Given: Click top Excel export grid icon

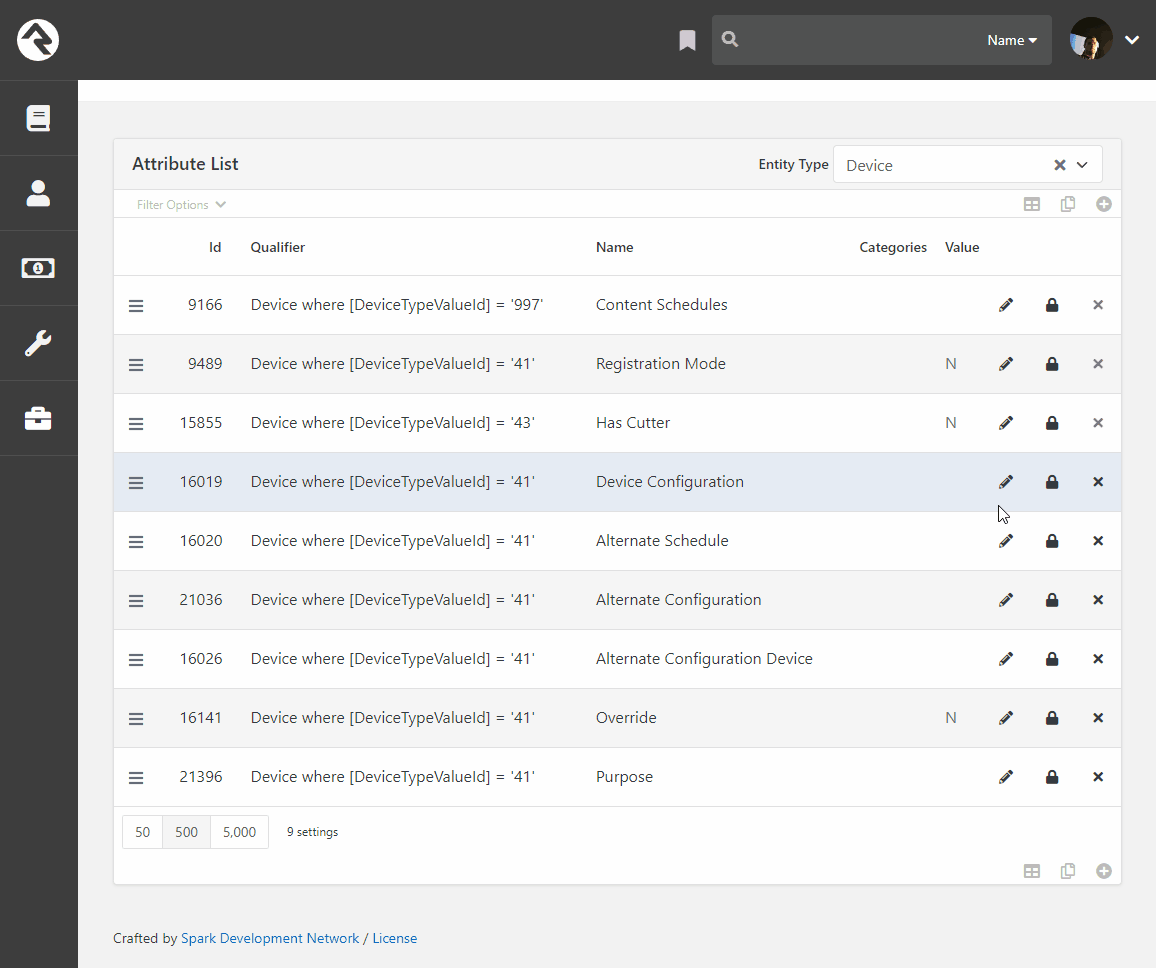Looking at the screenshot, I should pyautogui.click(x=1032, y=204).
